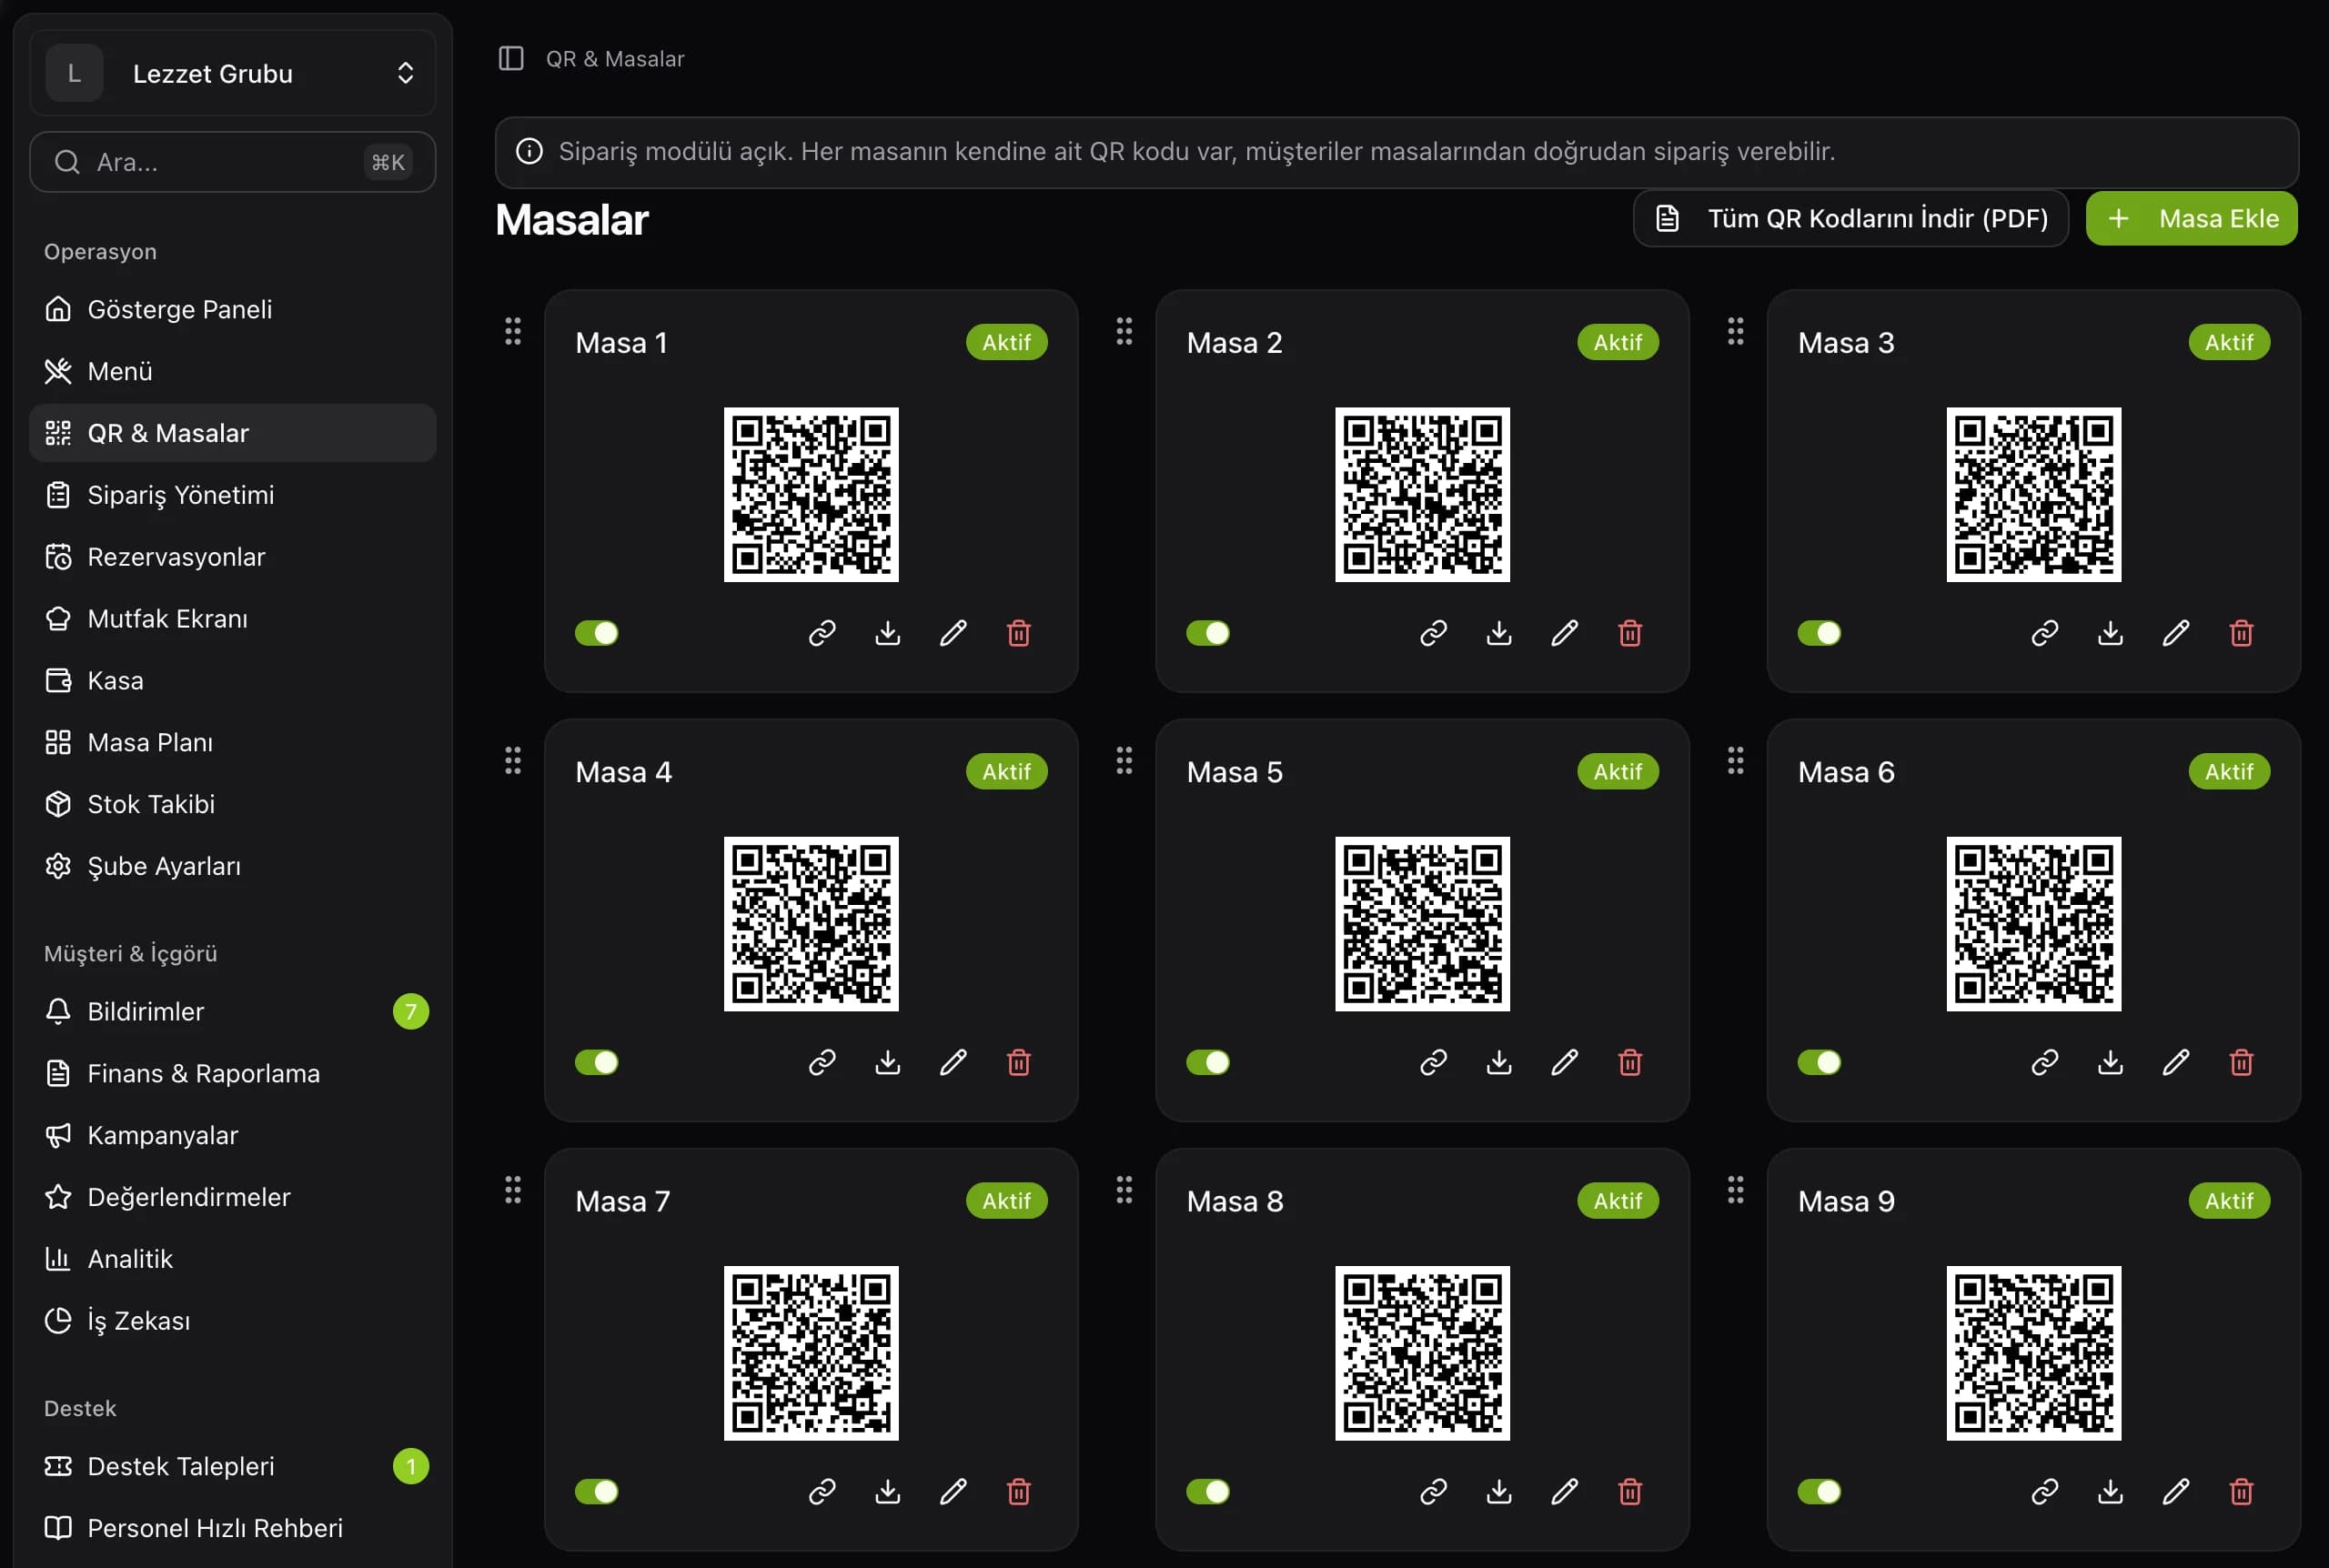This screenshot has width=2329, height=1568.
Task: Copy link icon on Masa 9
Action: coord(2045,1491)
